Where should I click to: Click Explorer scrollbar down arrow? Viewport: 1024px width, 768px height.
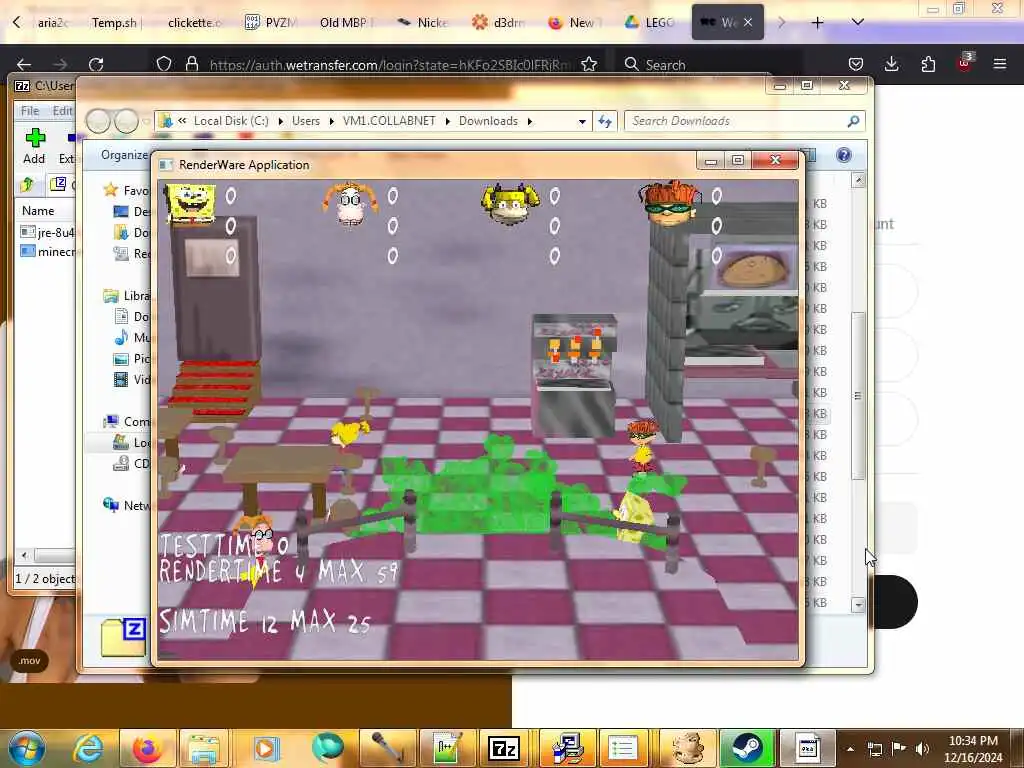[858, 605]
